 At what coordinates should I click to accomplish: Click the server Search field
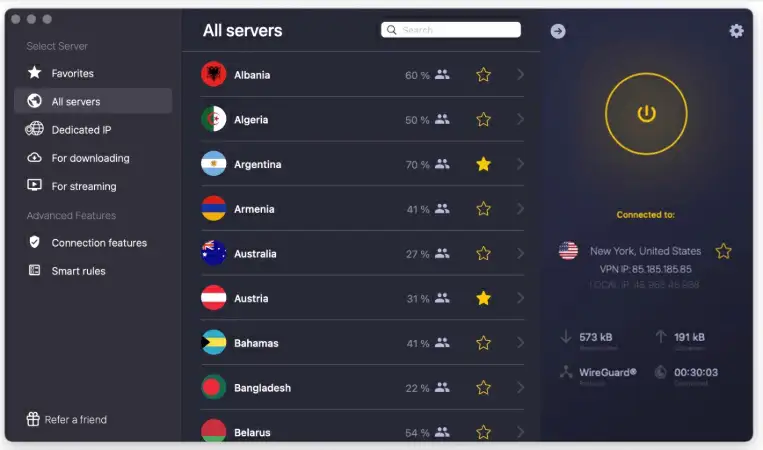[451, 30]
